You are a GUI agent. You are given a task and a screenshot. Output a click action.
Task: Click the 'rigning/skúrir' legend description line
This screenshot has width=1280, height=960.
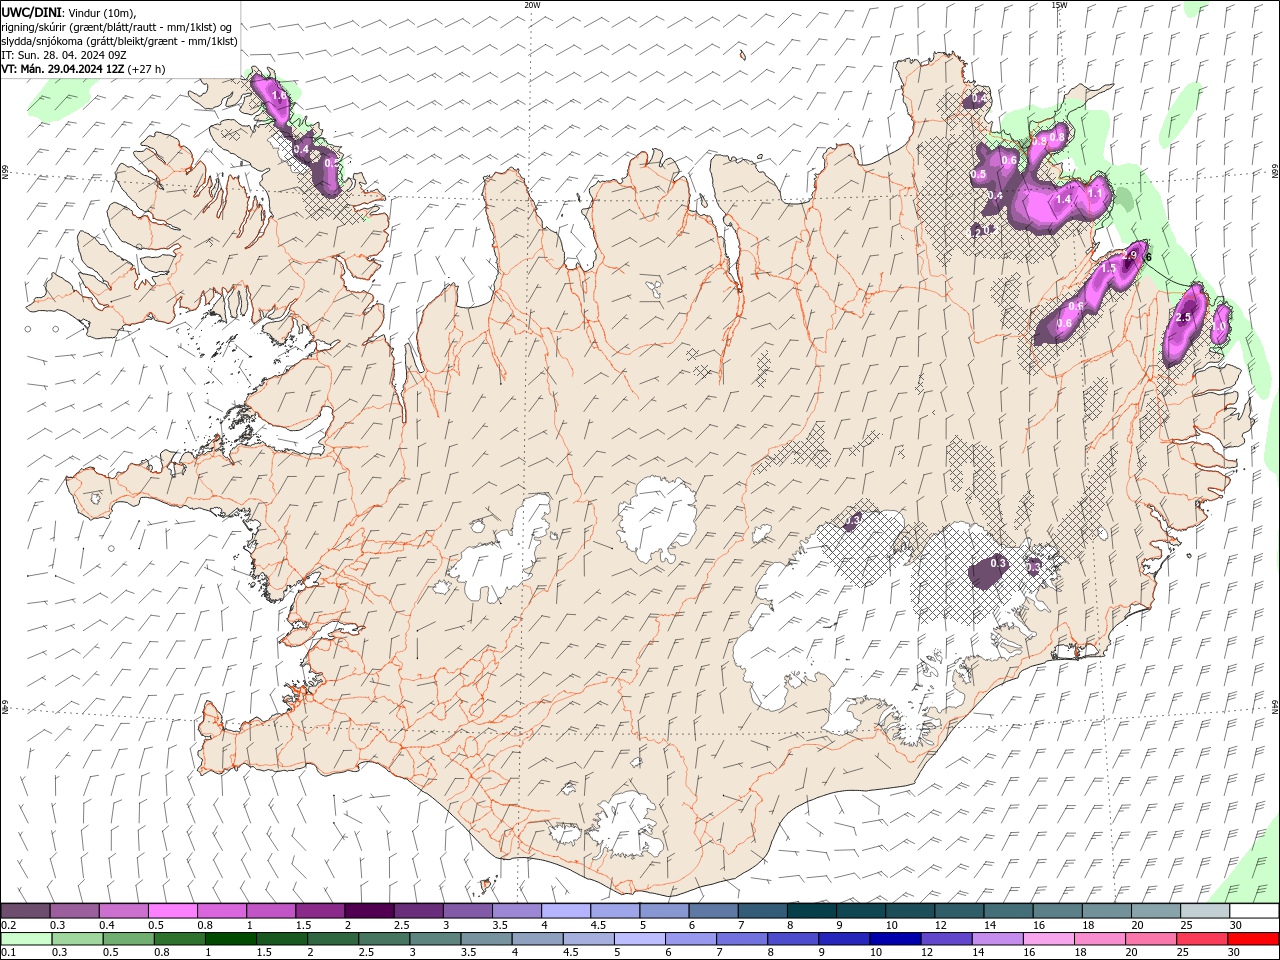[x=118, y=27]
